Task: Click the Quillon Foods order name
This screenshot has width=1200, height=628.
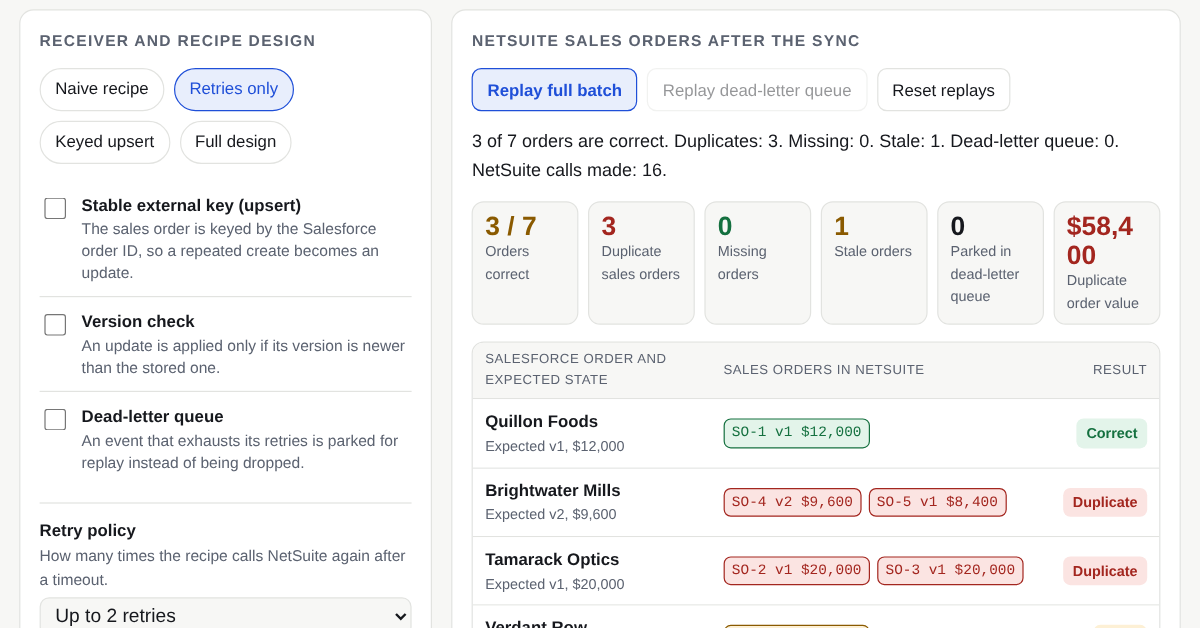Action: point(541,422)
